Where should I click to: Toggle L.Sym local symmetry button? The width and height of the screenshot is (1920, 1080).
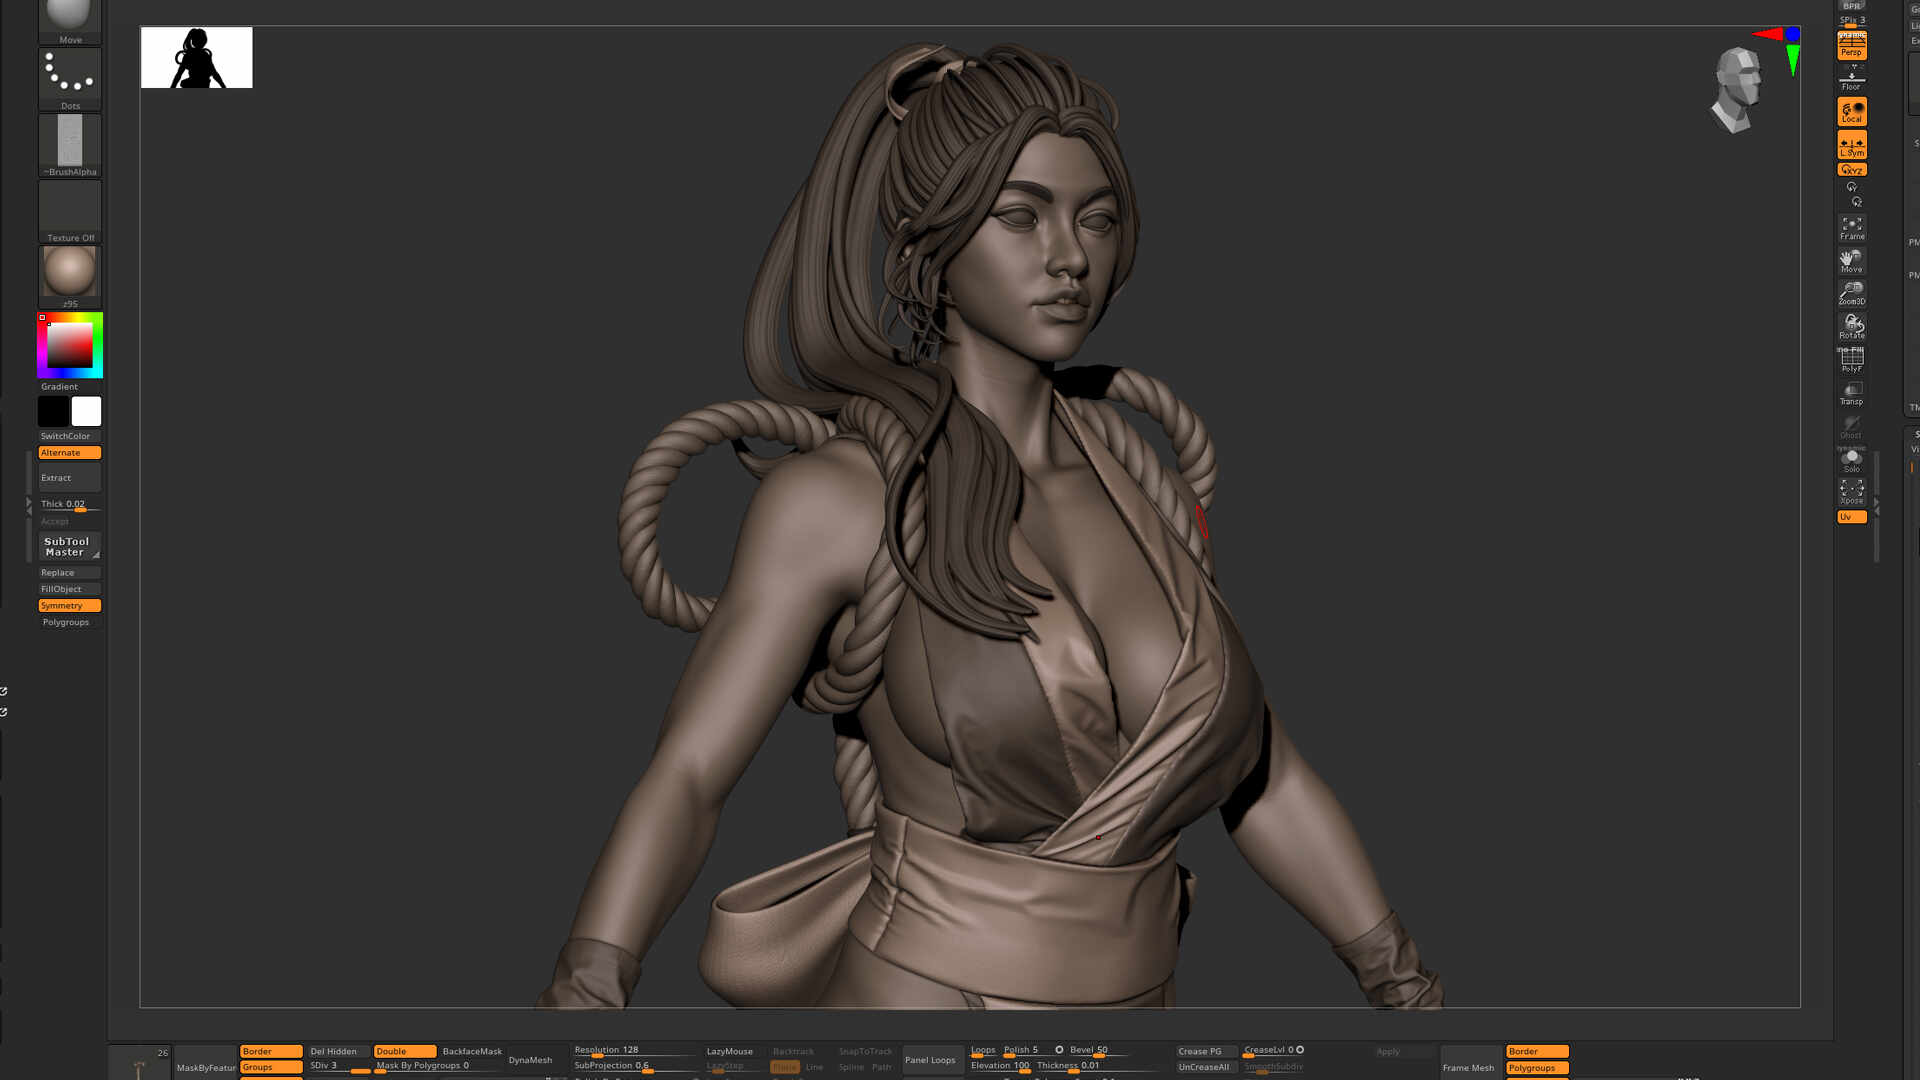1852,145
